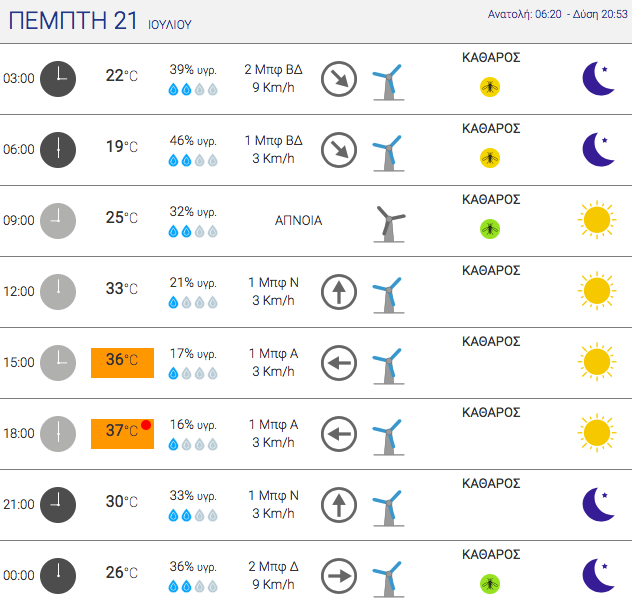This screenshot has height=609, width=632.
Task: Click the sun icon at 12:00
Action: click(597, 291)
